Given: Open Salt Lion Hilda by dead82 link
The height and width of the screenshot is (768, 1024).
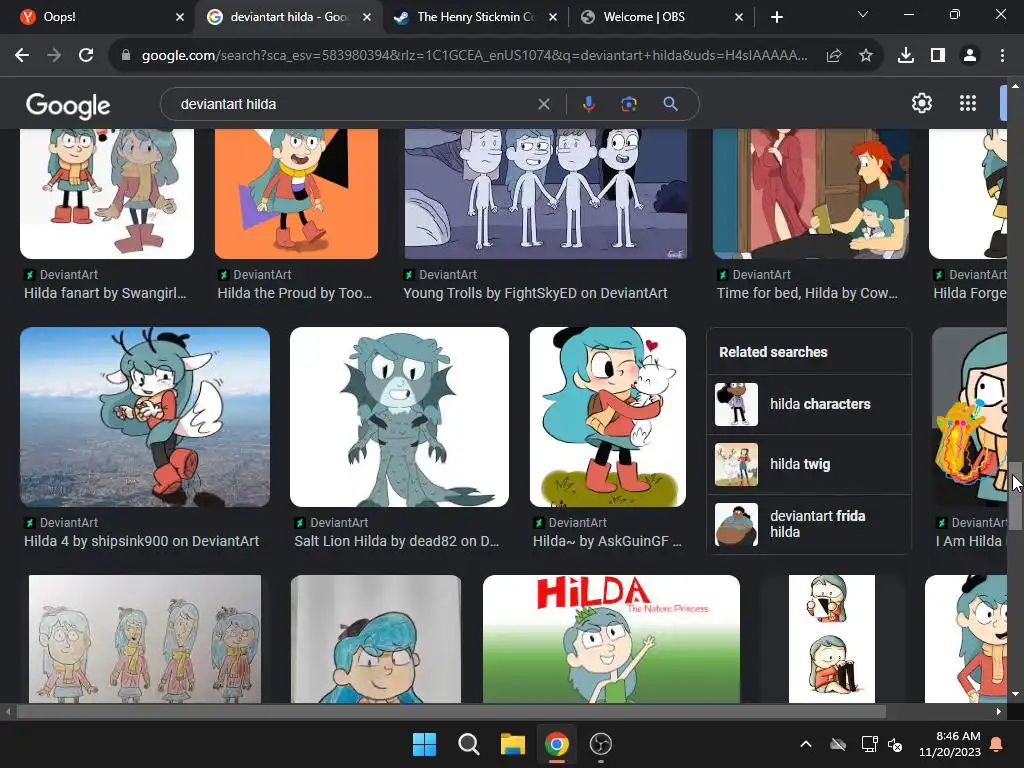Looking at the screenshot, I should click(x=396, y=541).
